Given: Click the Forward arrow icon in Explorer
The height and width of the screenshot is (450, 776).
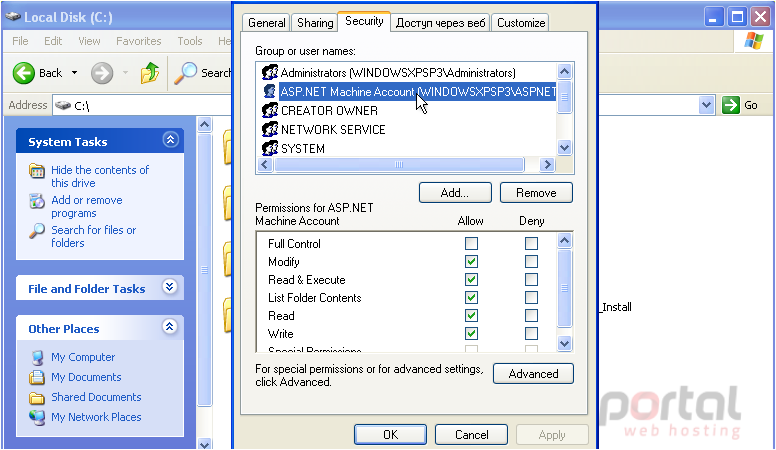Looking at the screenshot, I should point(102,73).
